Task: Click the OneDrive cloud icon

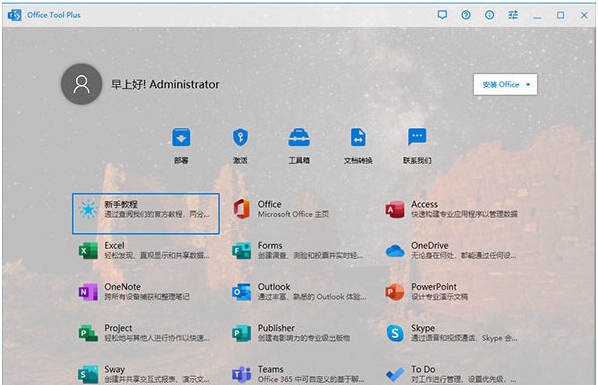Action: pyautogui.click(x=395, y=251)
